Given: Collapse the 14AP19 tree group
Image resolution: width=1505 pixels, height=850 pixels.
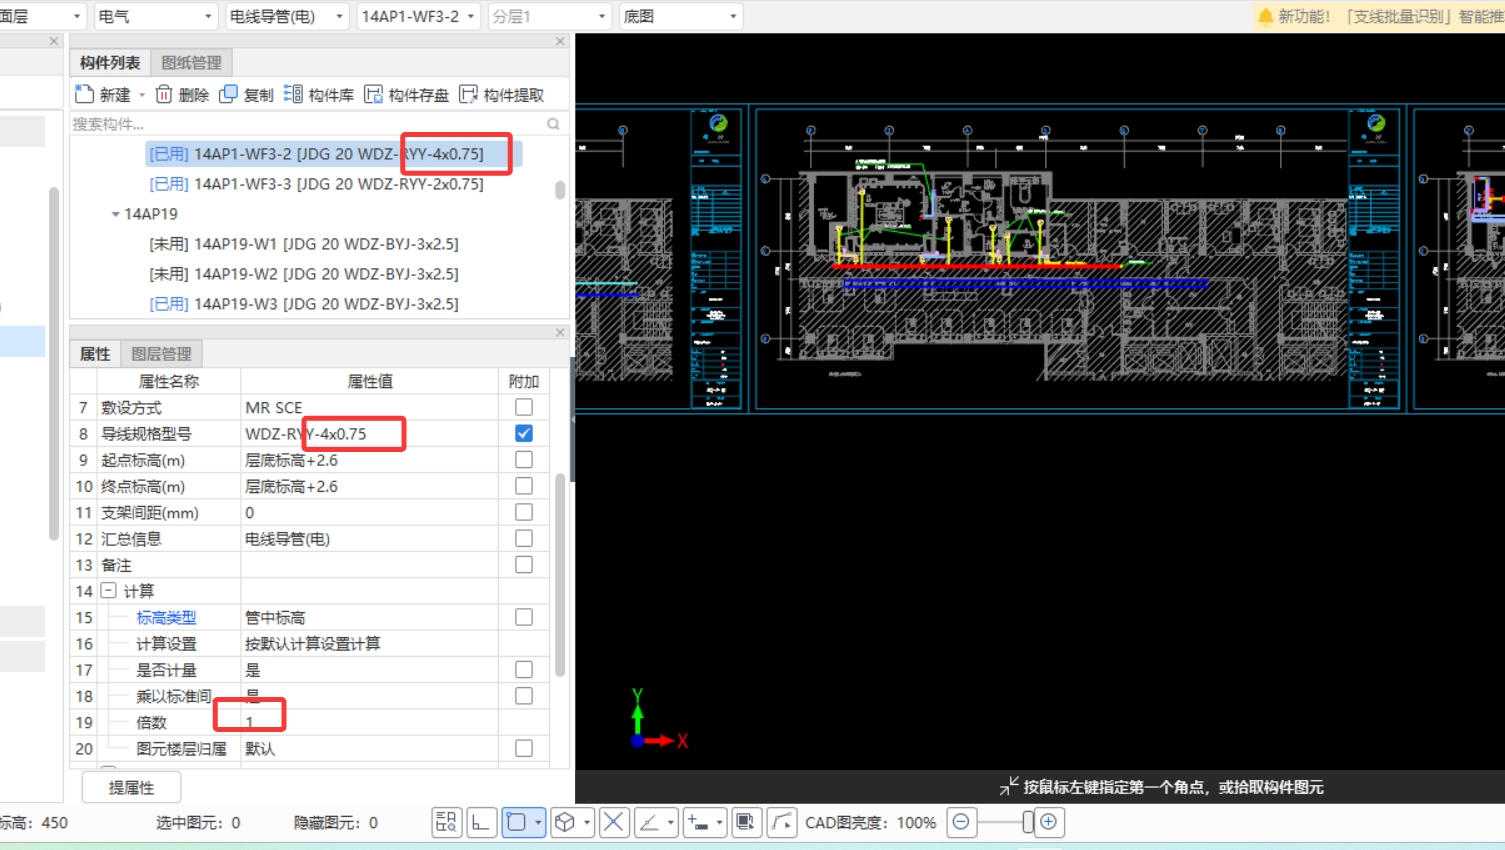Looking at the screenshot, I should click(x=115, y=214).
